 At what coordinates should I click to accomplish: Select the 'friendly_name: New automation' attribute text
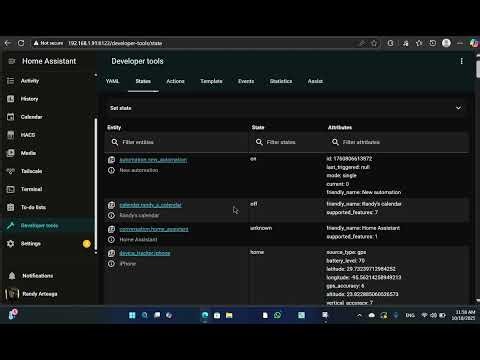coord(364,192)
